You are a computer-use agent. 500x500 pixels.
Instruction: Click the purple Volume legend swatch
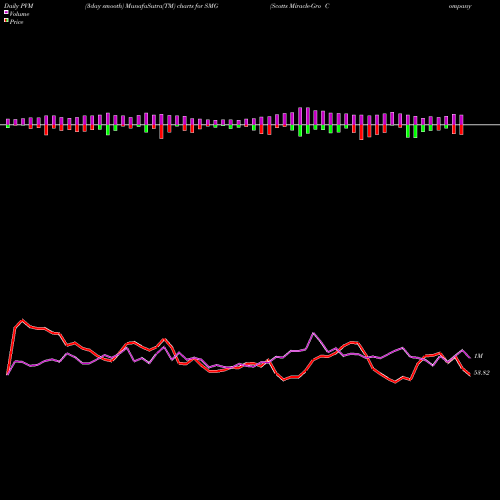tap(6, 13)
